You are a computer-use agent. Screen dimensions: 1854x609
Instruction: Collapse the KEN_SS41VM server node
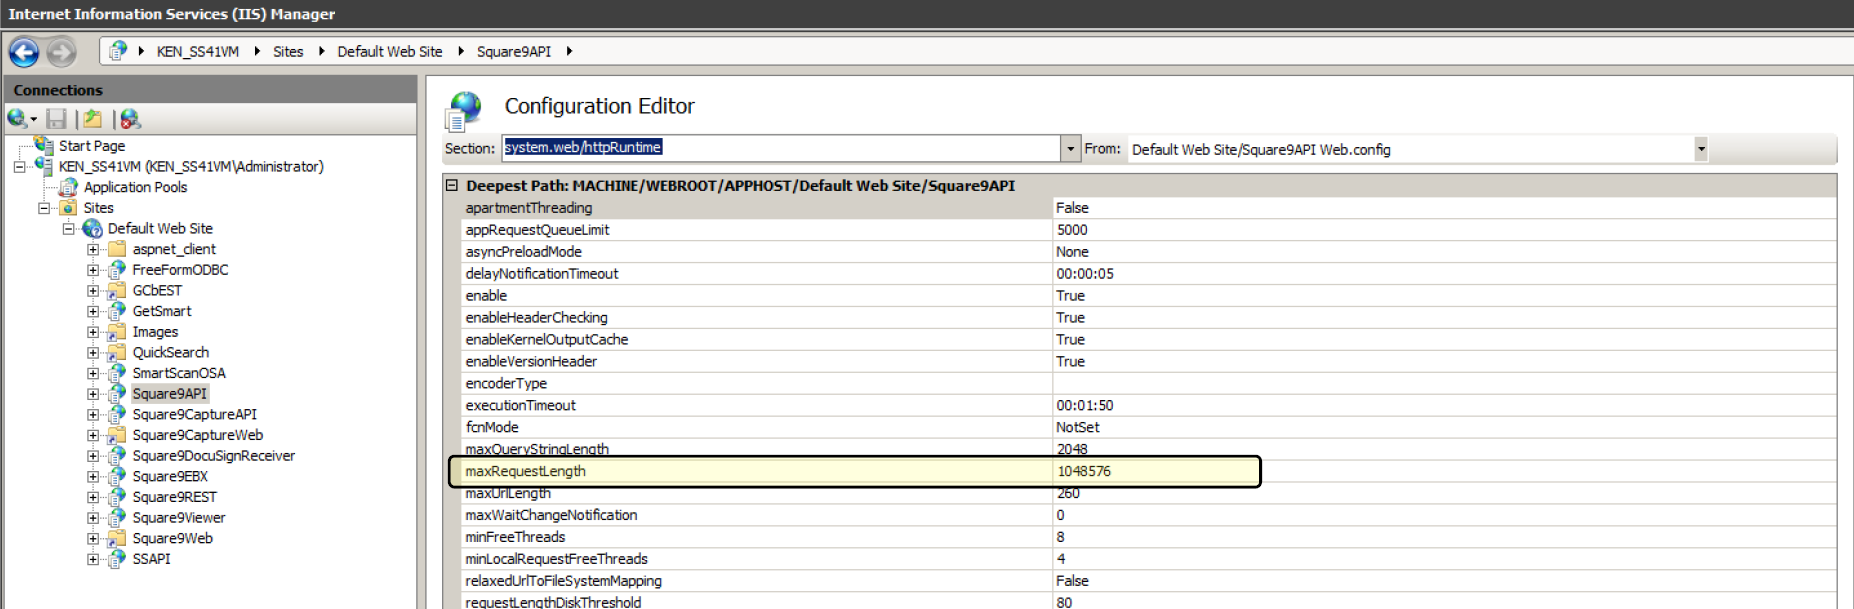pos(19,167)
